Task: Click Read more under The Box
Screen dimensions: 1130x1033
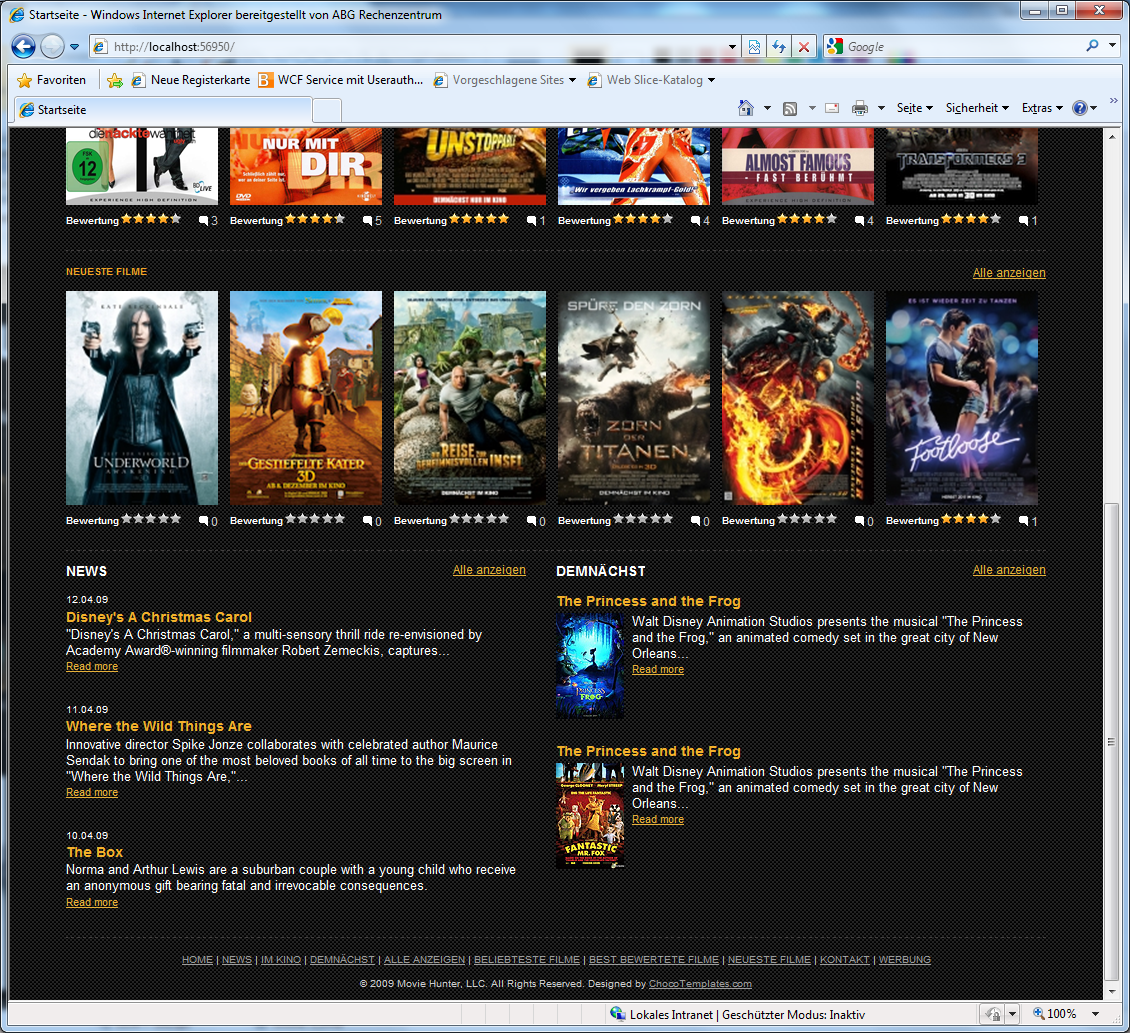Action: pos(92,902)
